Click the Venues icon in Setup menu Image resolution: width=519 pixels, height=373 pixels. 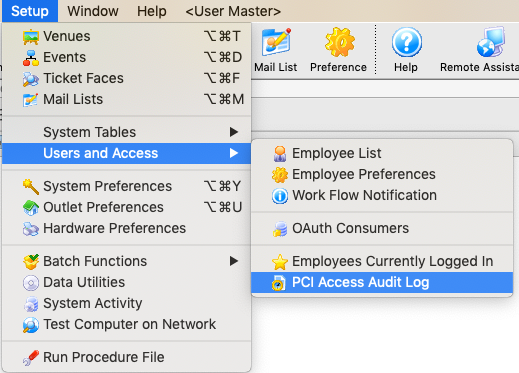31,37
